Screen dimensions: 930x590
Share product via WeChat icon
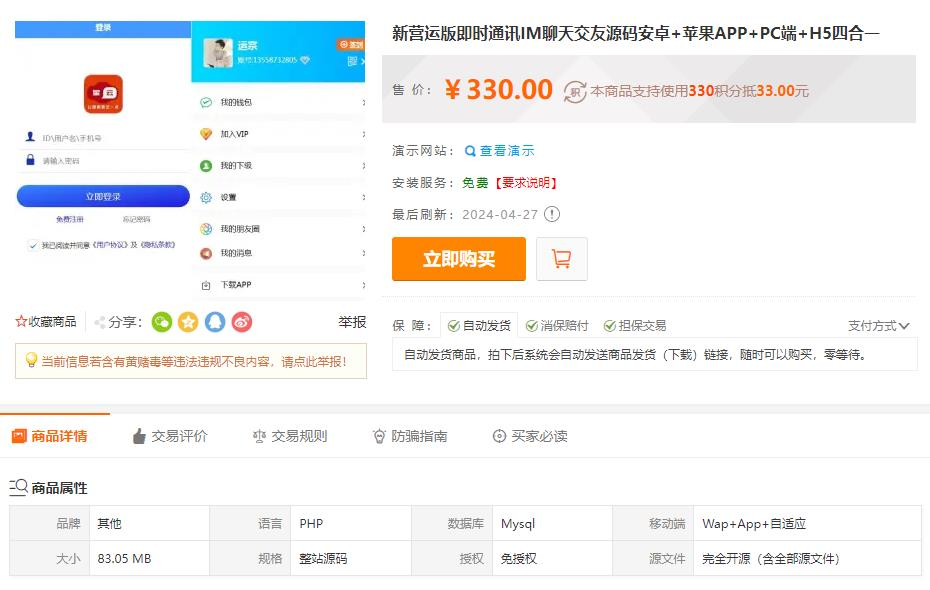point(162,322)
